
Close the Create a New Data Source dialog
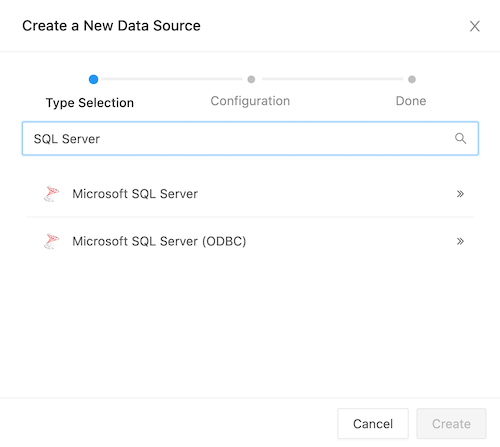(x=475, y=26)
